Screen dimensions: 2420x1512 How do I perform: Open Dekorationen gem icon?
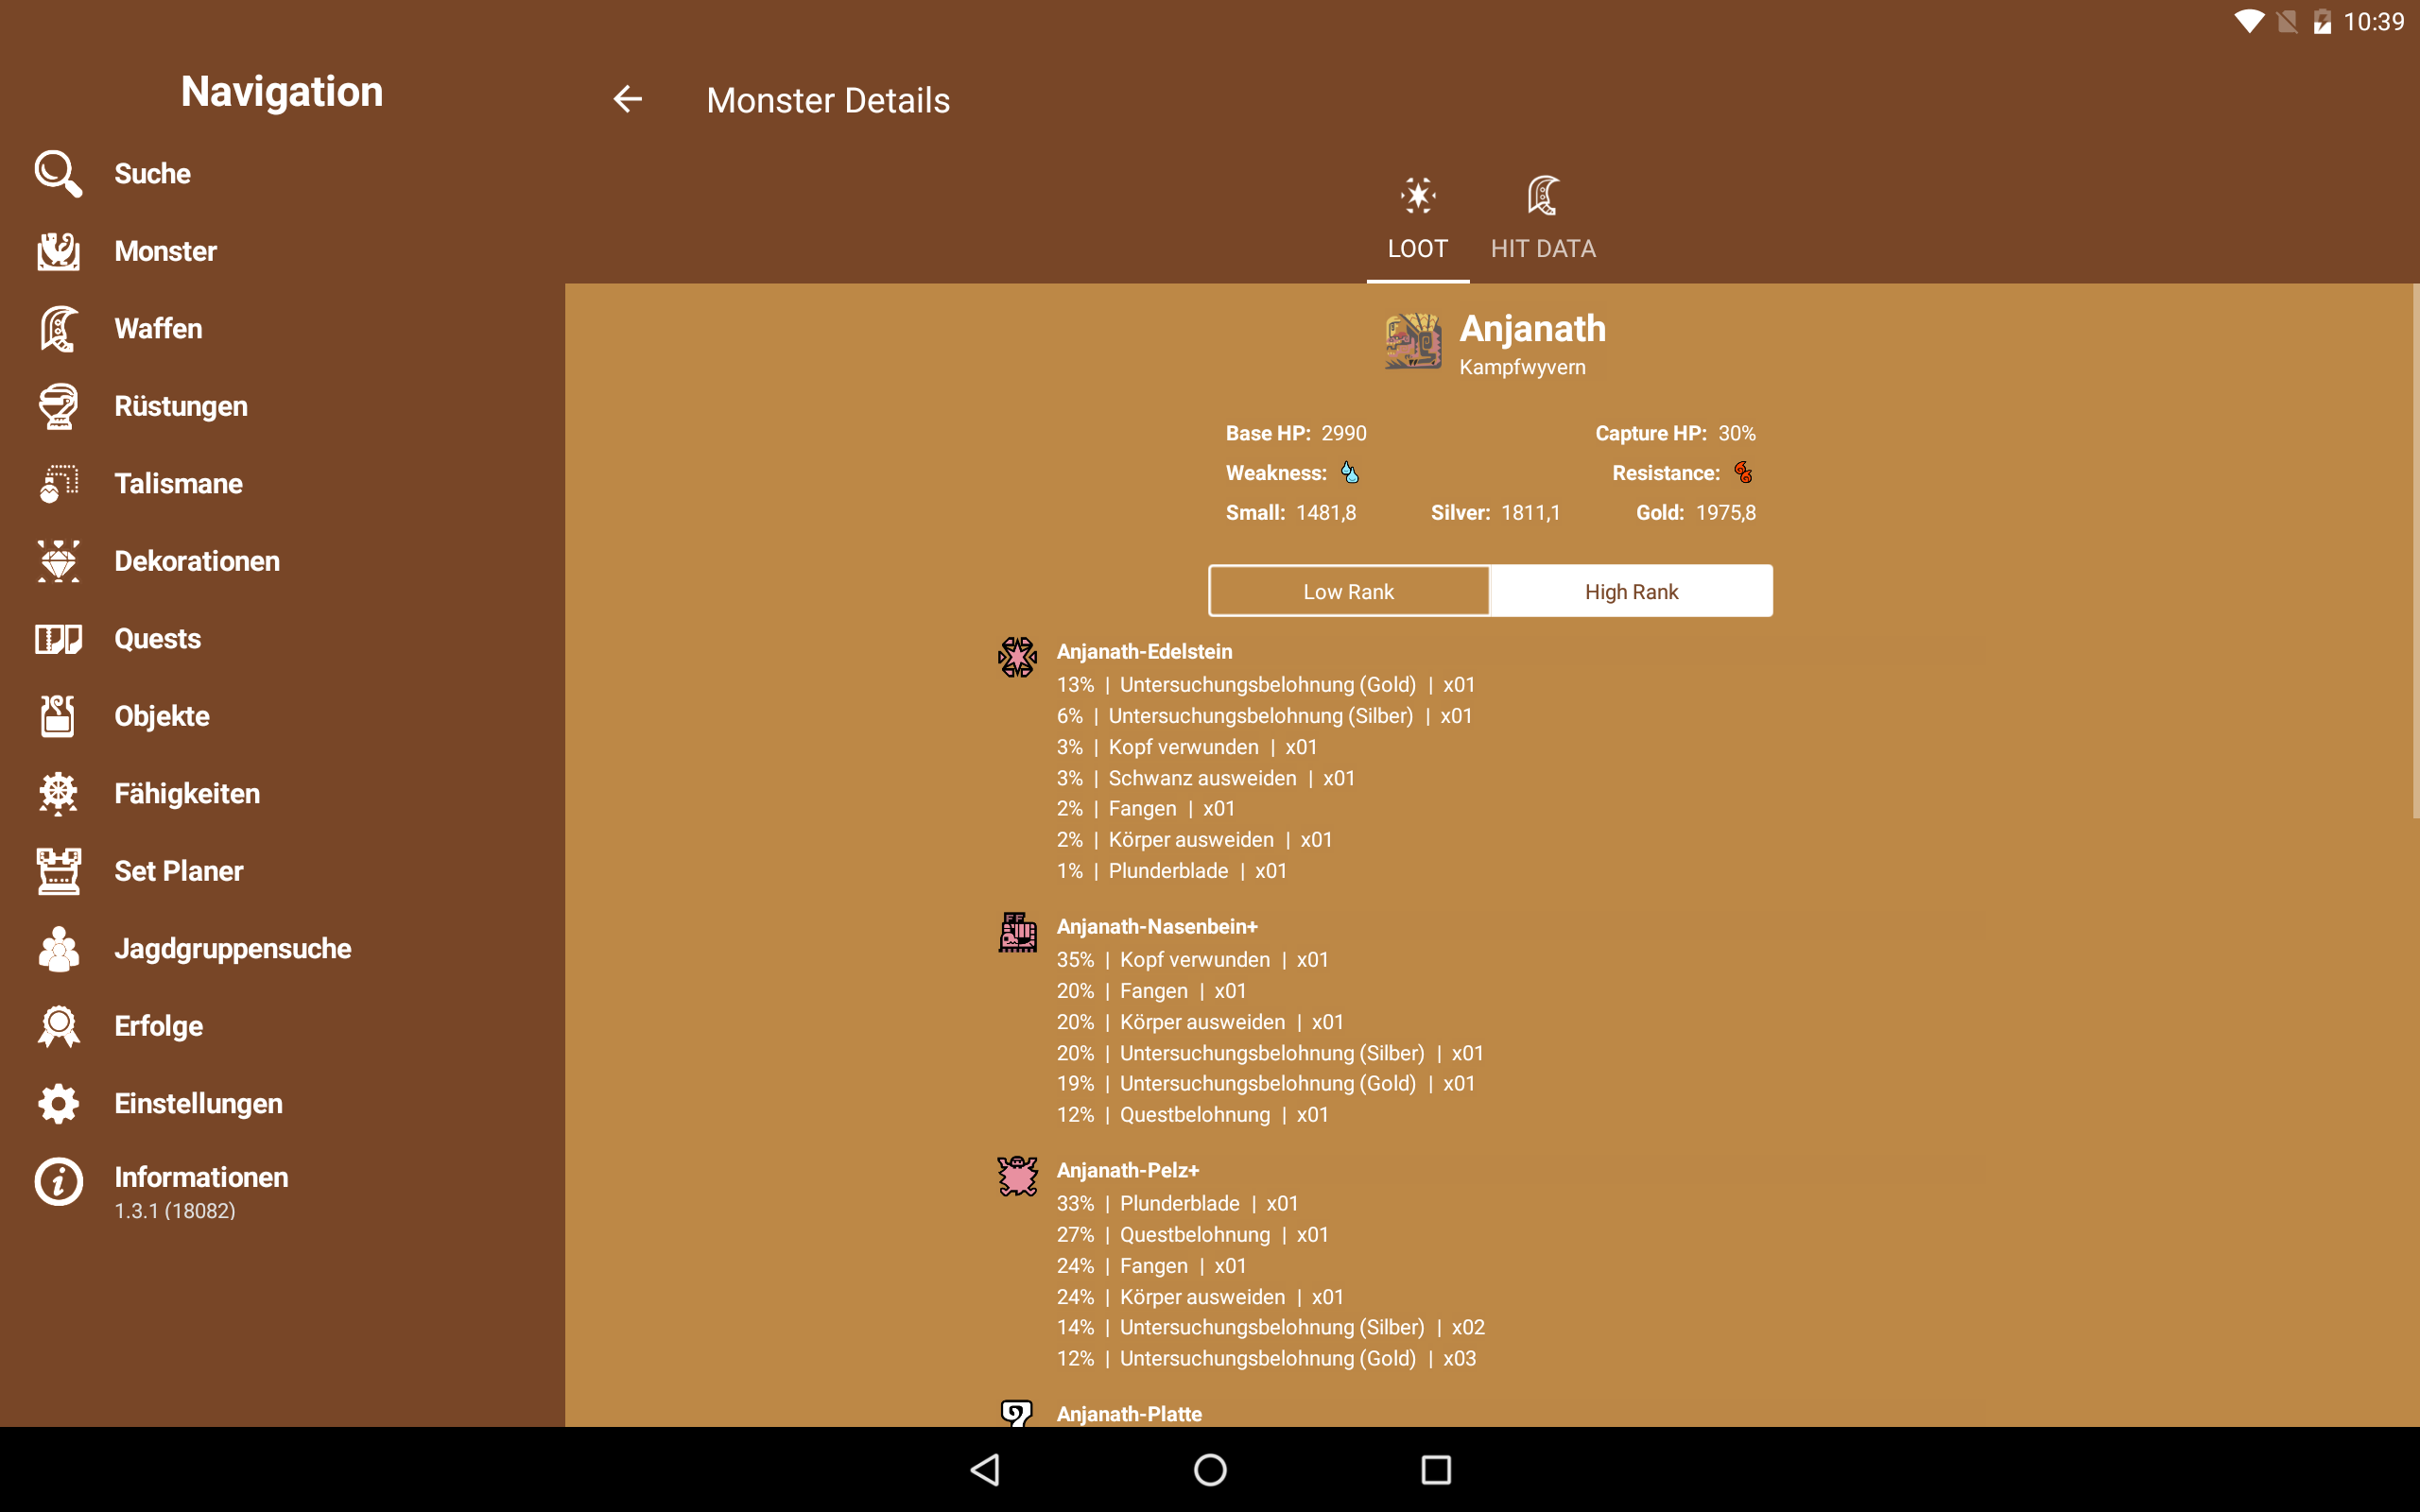click(58, 561)
